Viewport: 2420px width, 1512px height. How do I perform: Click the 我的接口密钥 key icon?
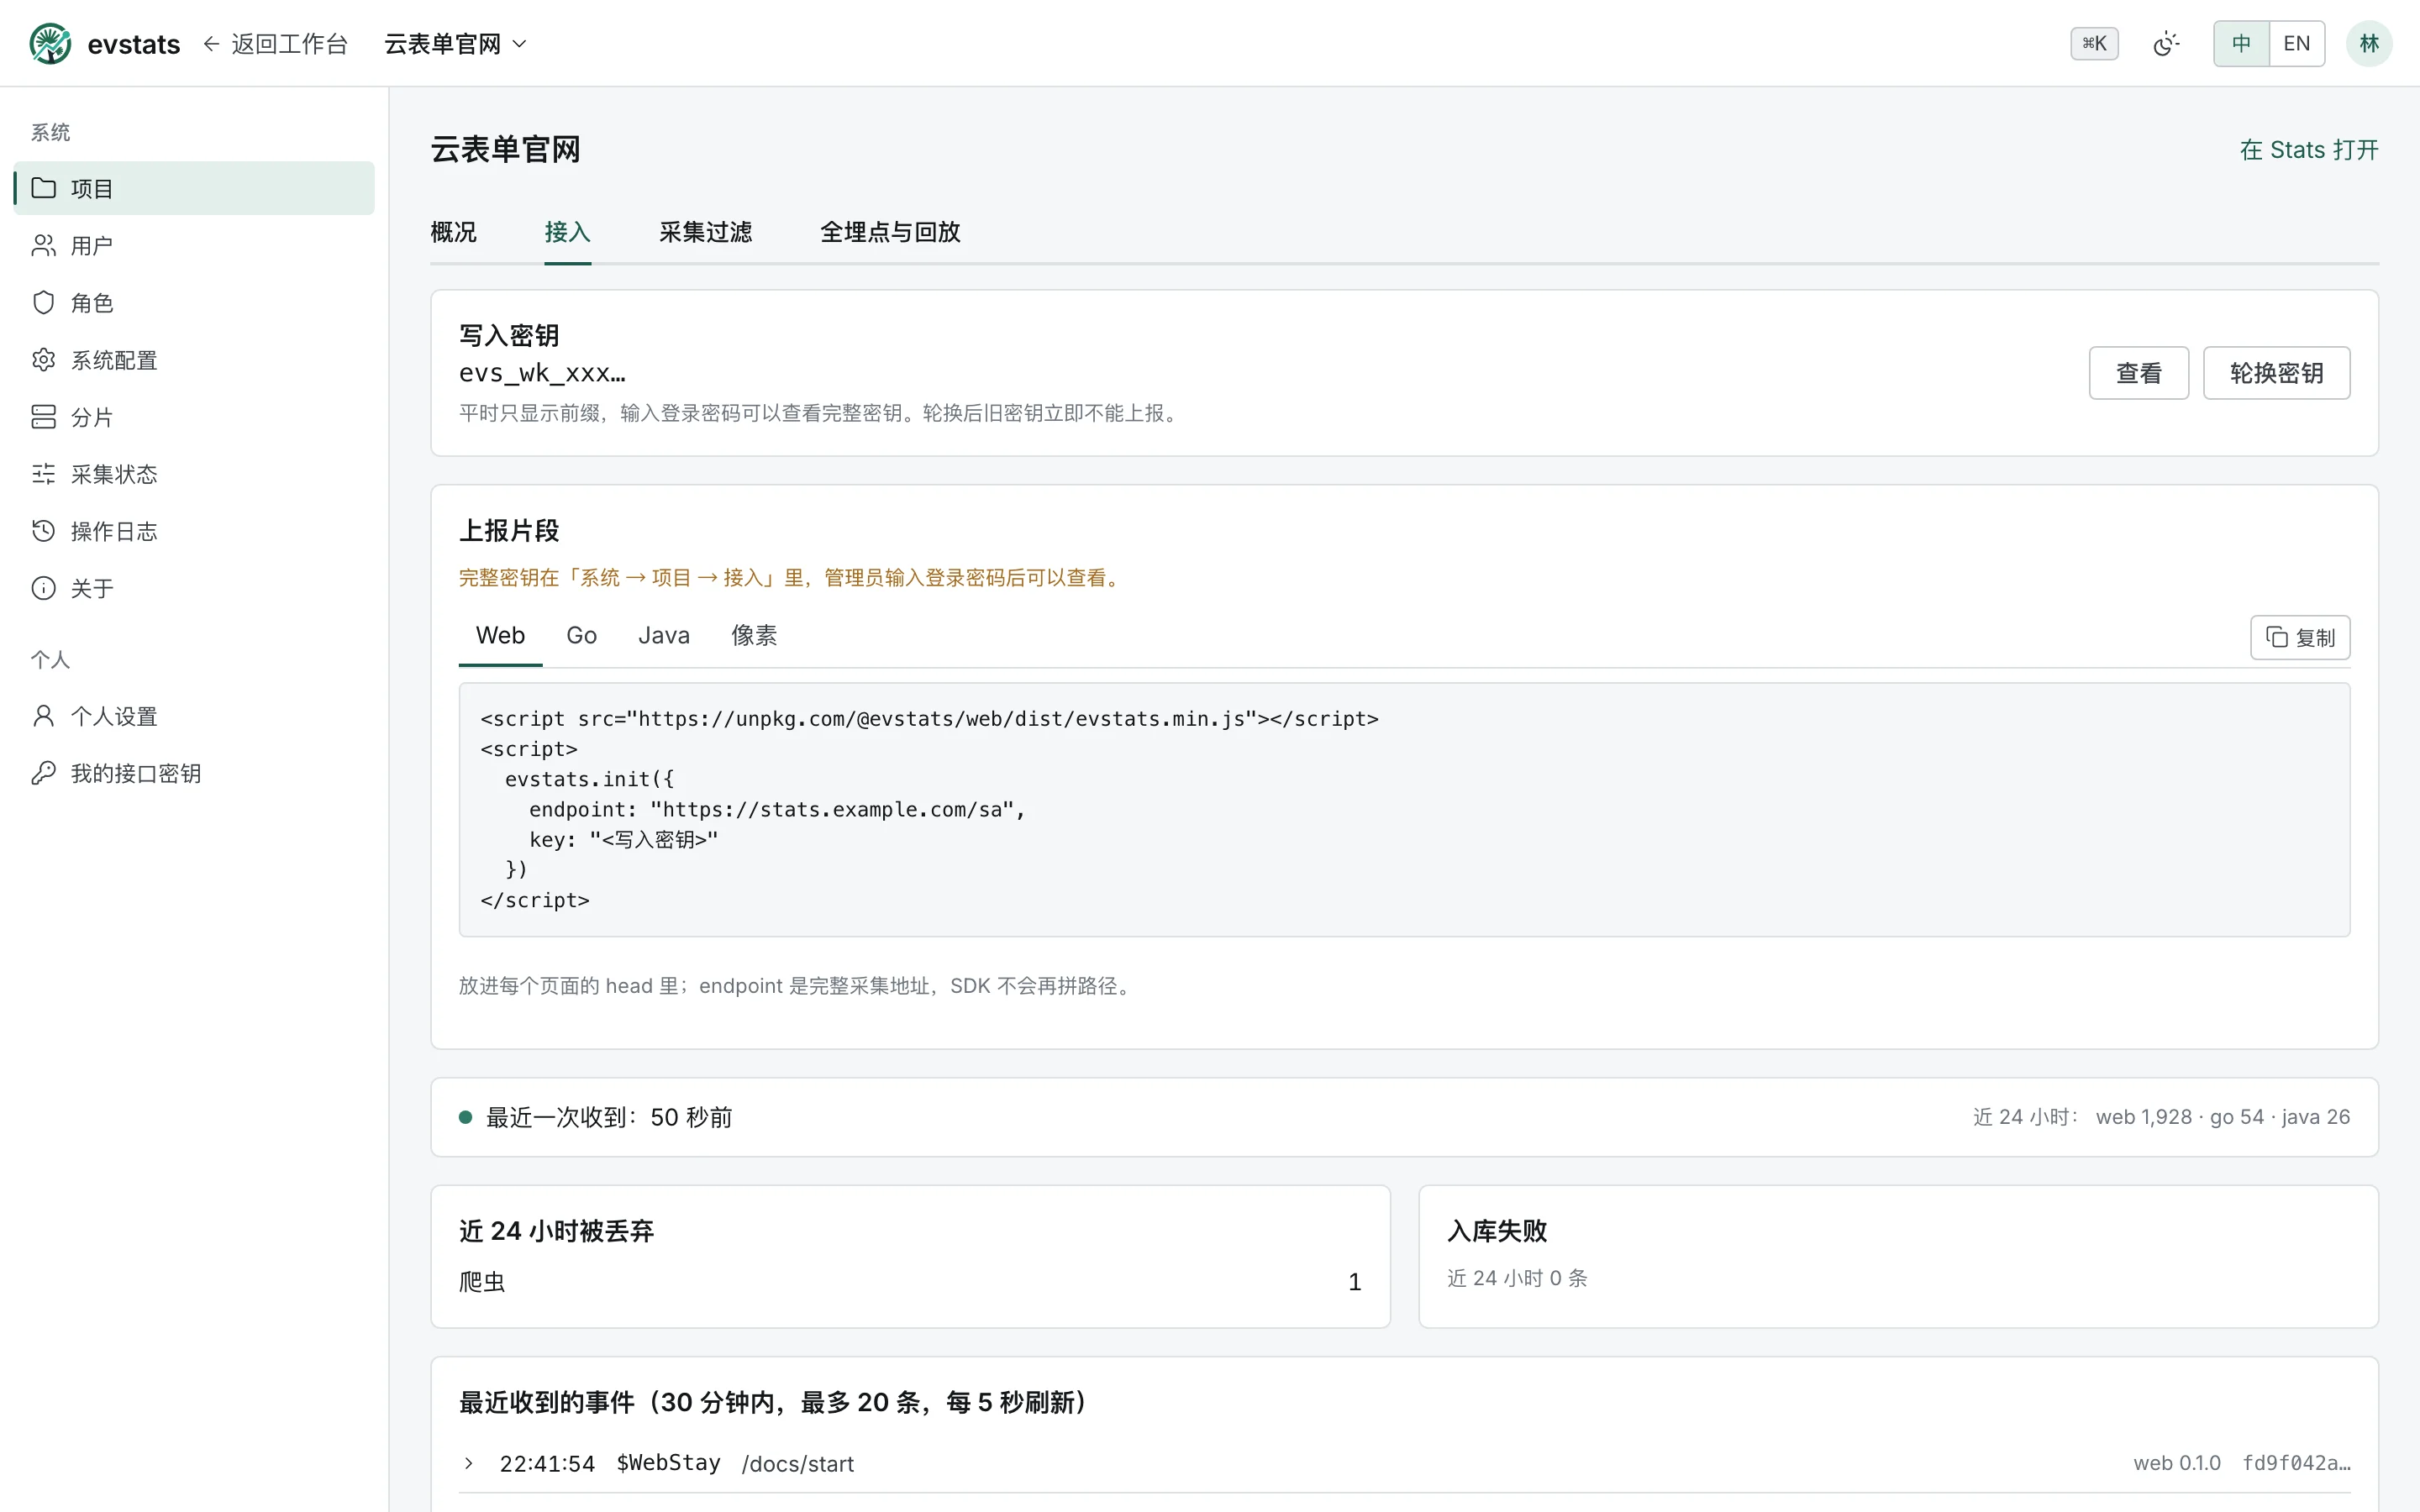tap(43, 772)
